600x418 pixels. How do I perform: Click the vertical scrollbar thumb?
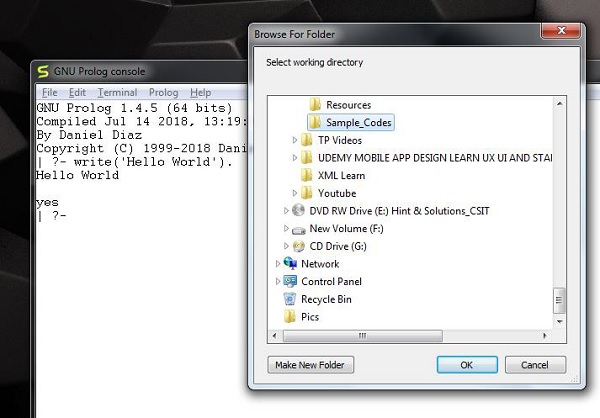tap(559, 300)
